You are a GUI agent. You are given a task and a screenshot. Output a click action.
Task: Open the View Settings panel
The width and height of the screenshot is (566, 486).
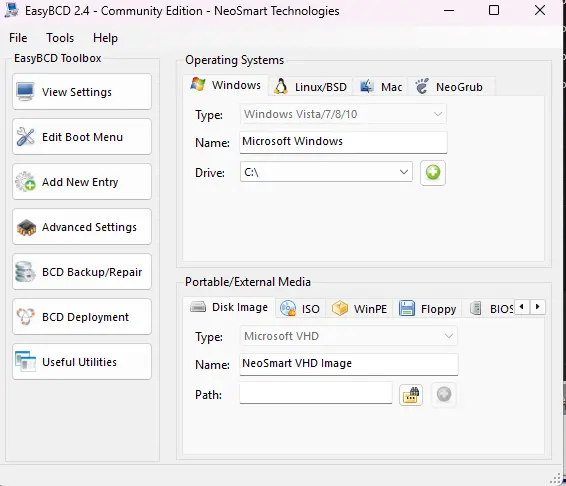tap(82, 92)
